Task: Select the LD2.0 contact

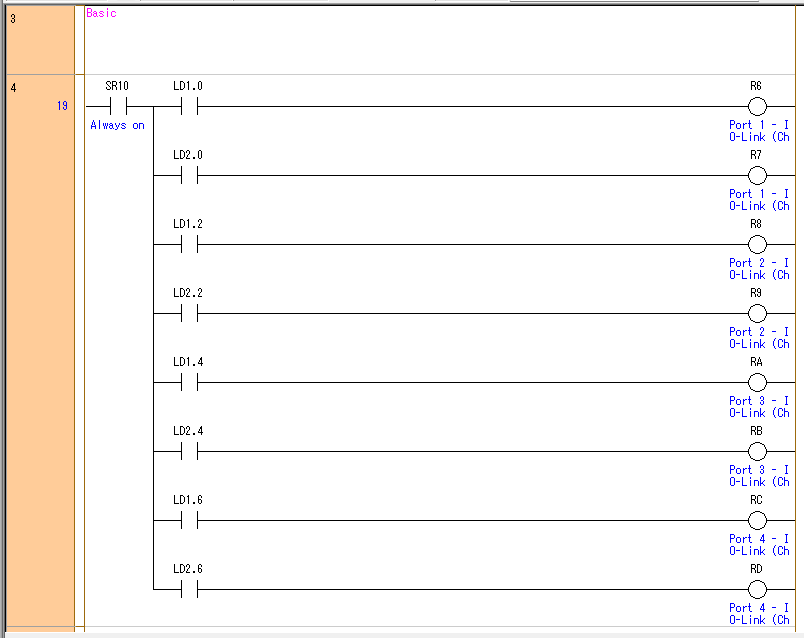Action: [x=189, y=175]
